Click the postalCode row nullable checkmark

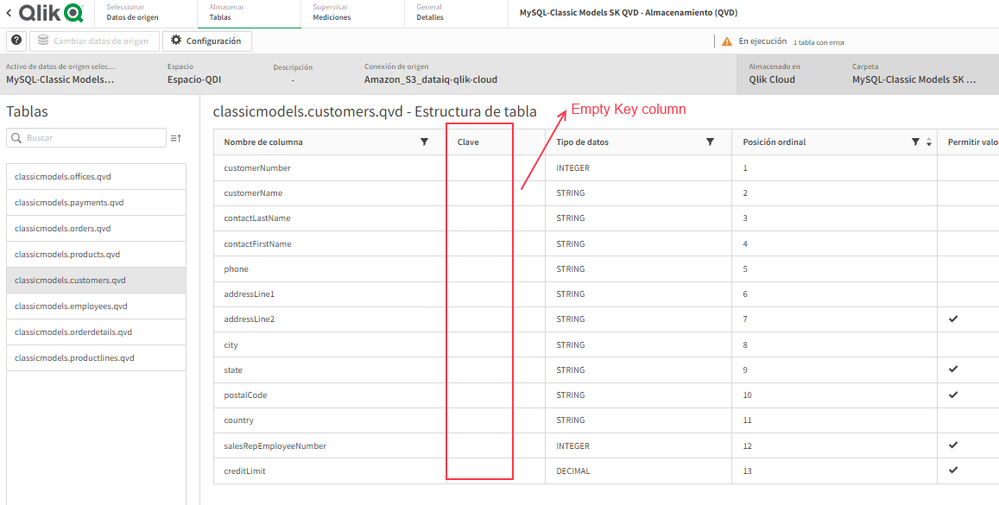pos(953,395)
